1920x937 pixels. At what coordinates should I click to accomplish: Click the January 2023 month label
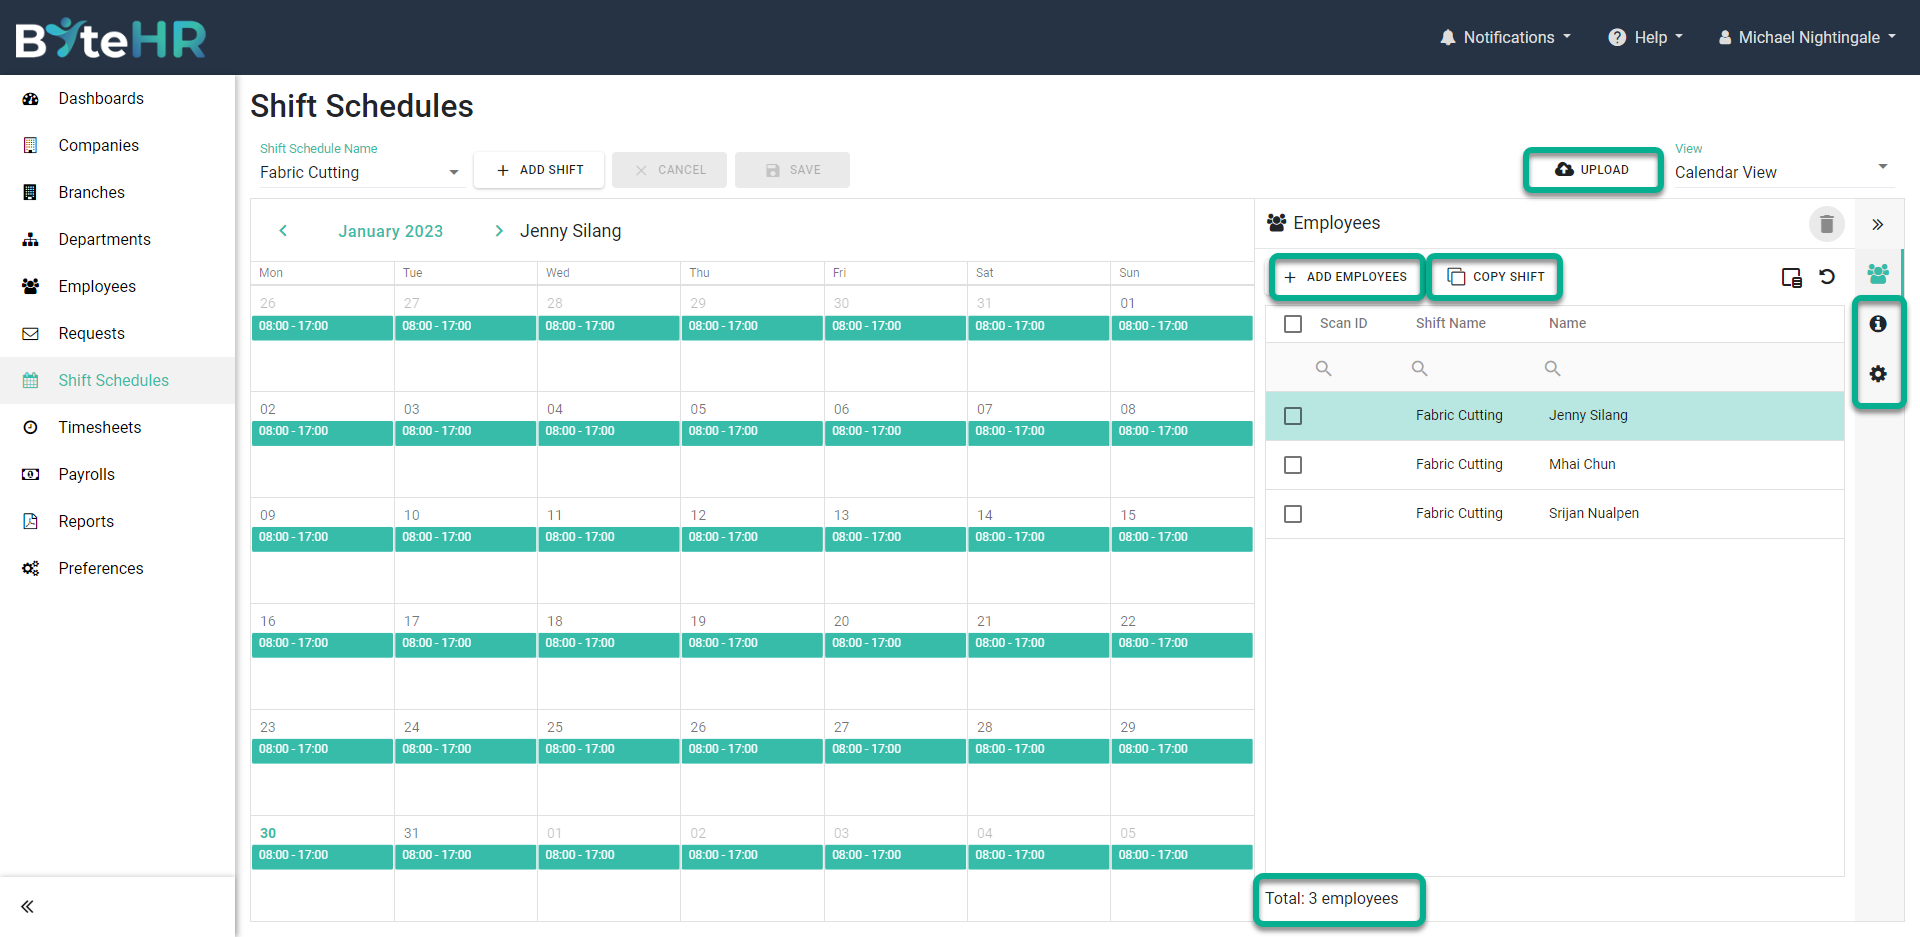point(391,232)
